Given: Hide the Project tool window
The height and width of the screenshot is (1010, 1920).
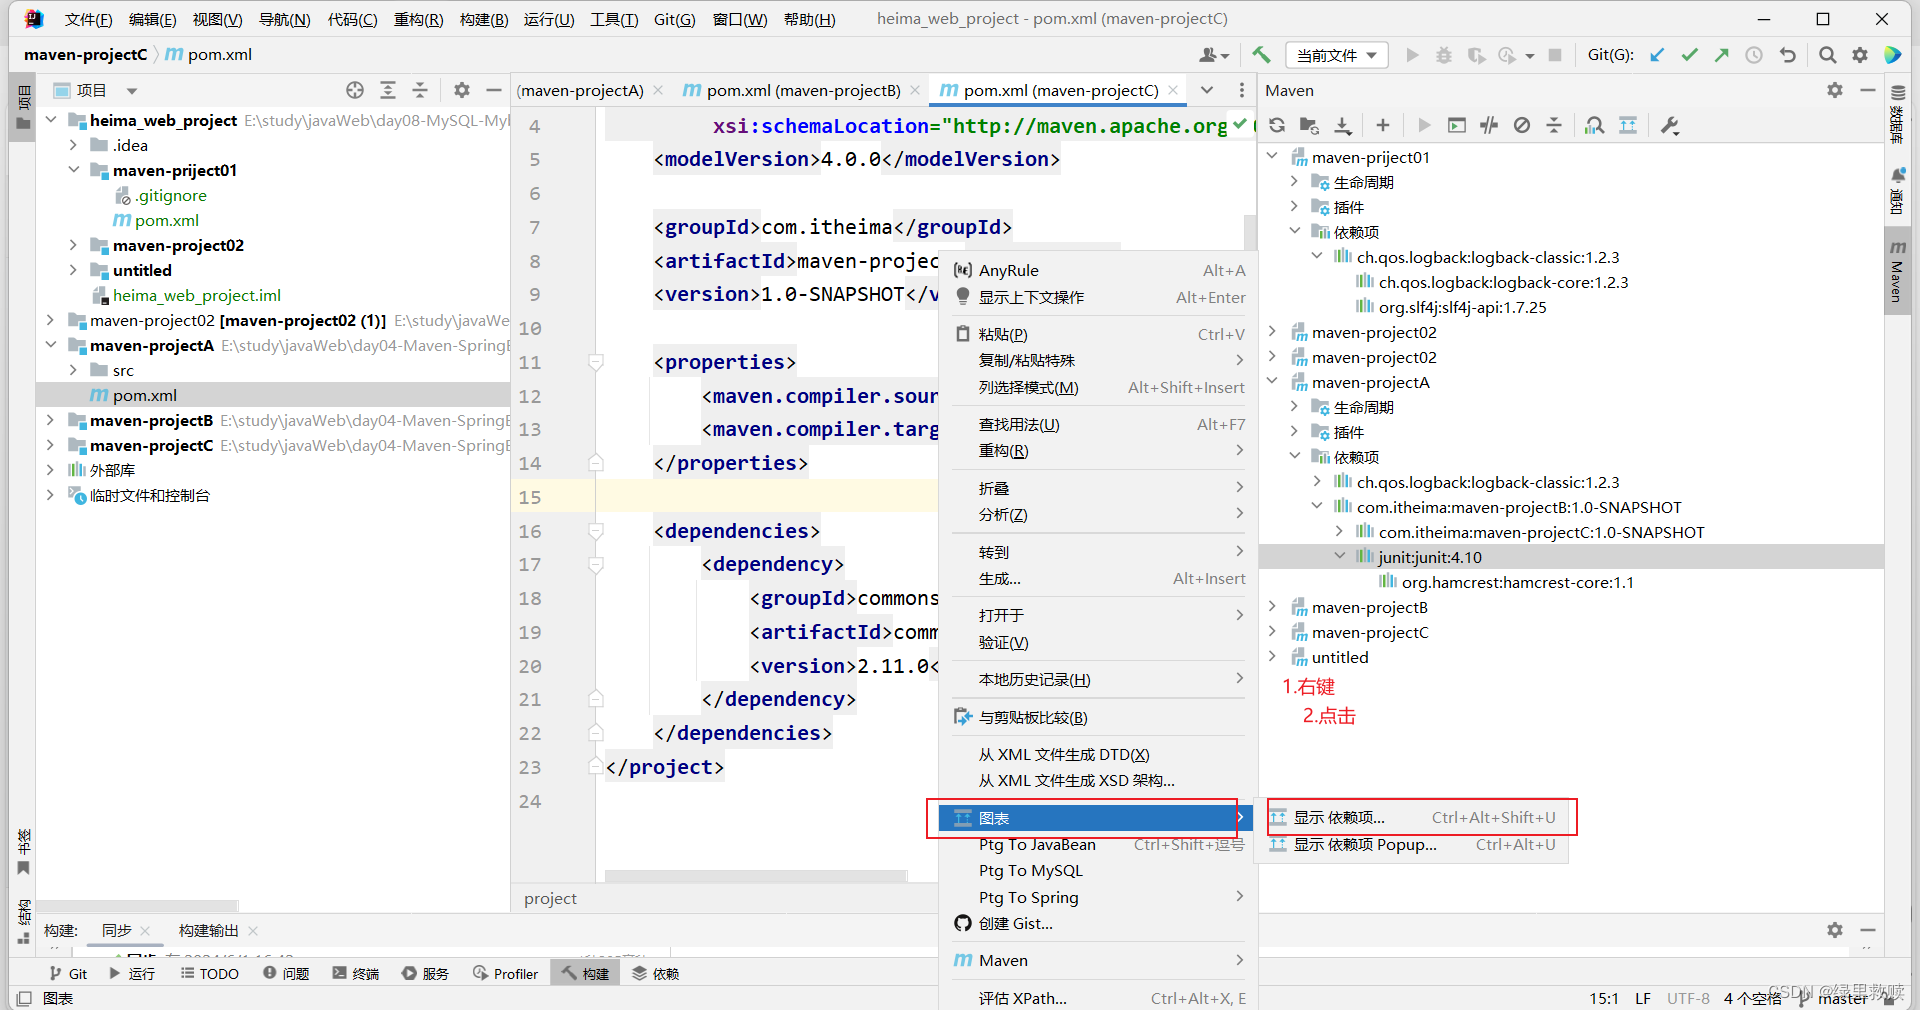Looking at the screenshot, I should click(x=493, y=90).
